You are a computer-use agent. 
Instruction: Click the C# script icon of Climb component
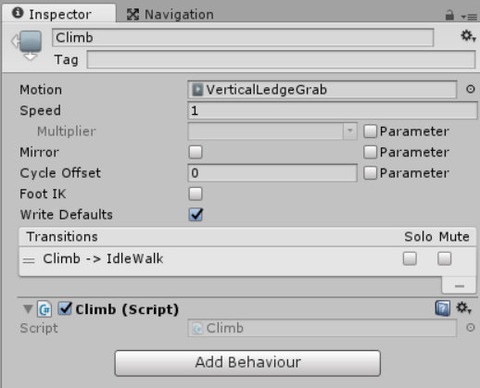(x=44, y=309)
